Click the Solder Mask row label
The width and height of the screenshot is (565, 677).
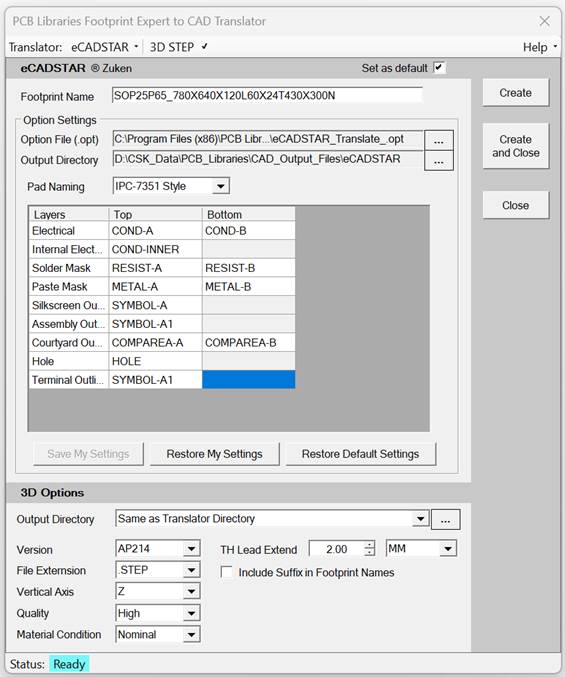pyautogui.click(x=69, y=268)
